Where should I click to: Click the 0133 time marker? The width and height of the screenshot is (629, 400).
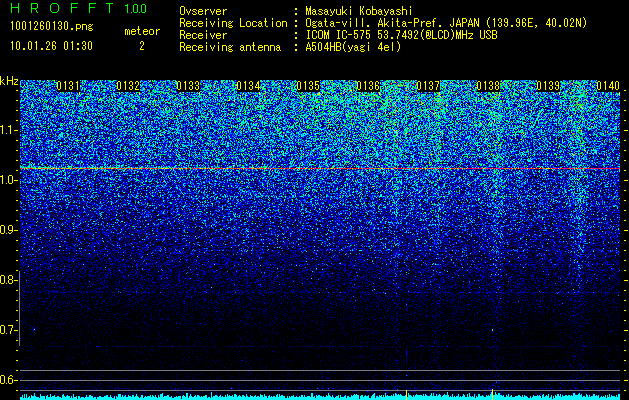[188, 86]
